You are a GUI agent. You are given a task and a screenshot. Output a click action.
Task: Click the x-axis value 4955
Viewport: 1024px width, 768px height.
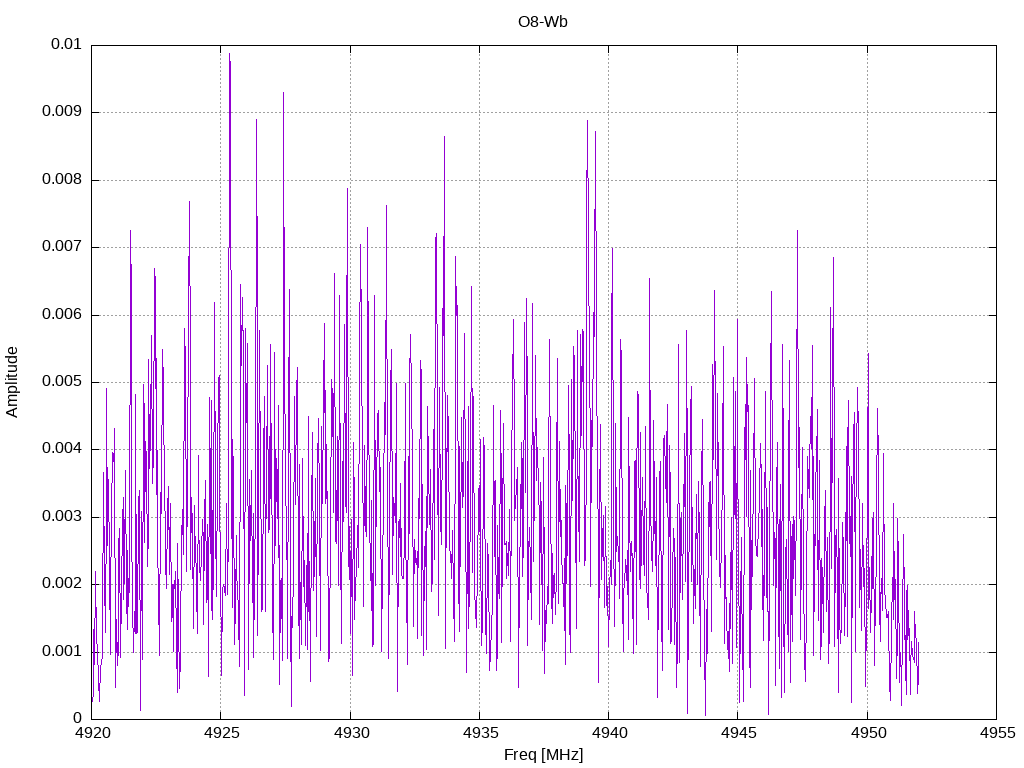tap(997, 733)
